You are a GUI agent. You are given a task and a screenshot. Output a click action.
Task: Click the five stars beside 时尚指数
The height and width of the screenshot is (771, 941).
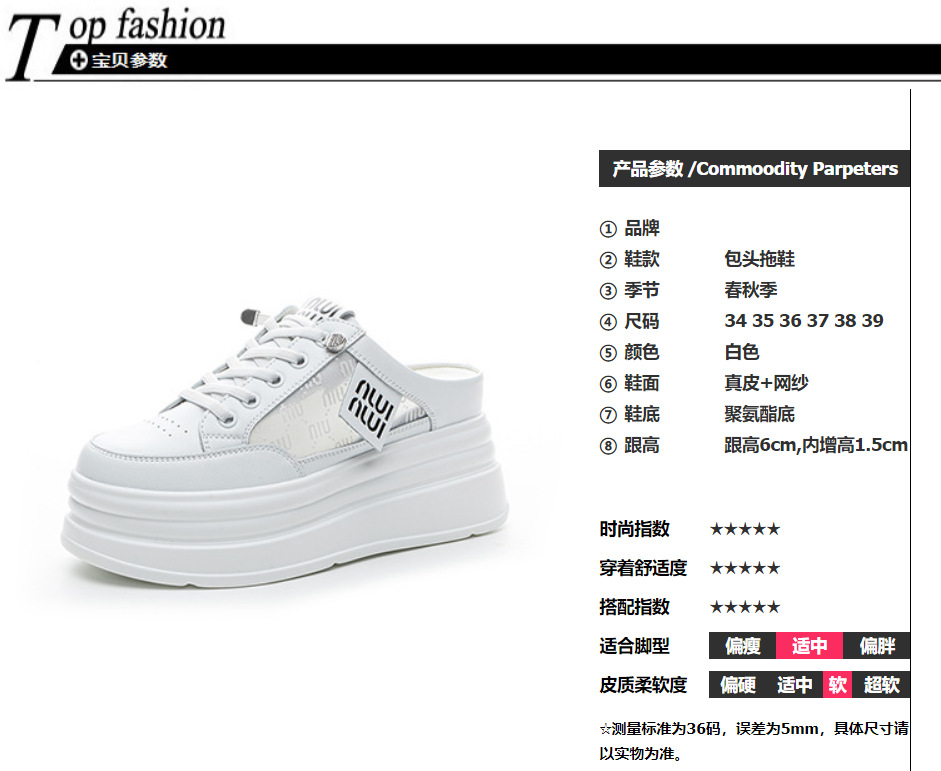(745, 529)
